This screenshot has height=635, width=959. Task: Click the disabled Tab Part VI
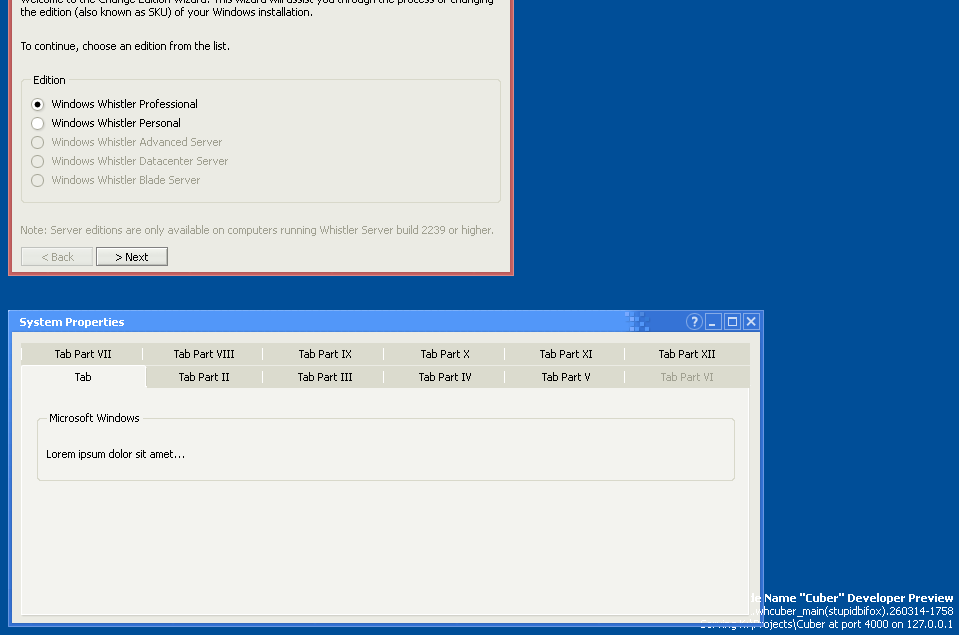tap(687, 377)
